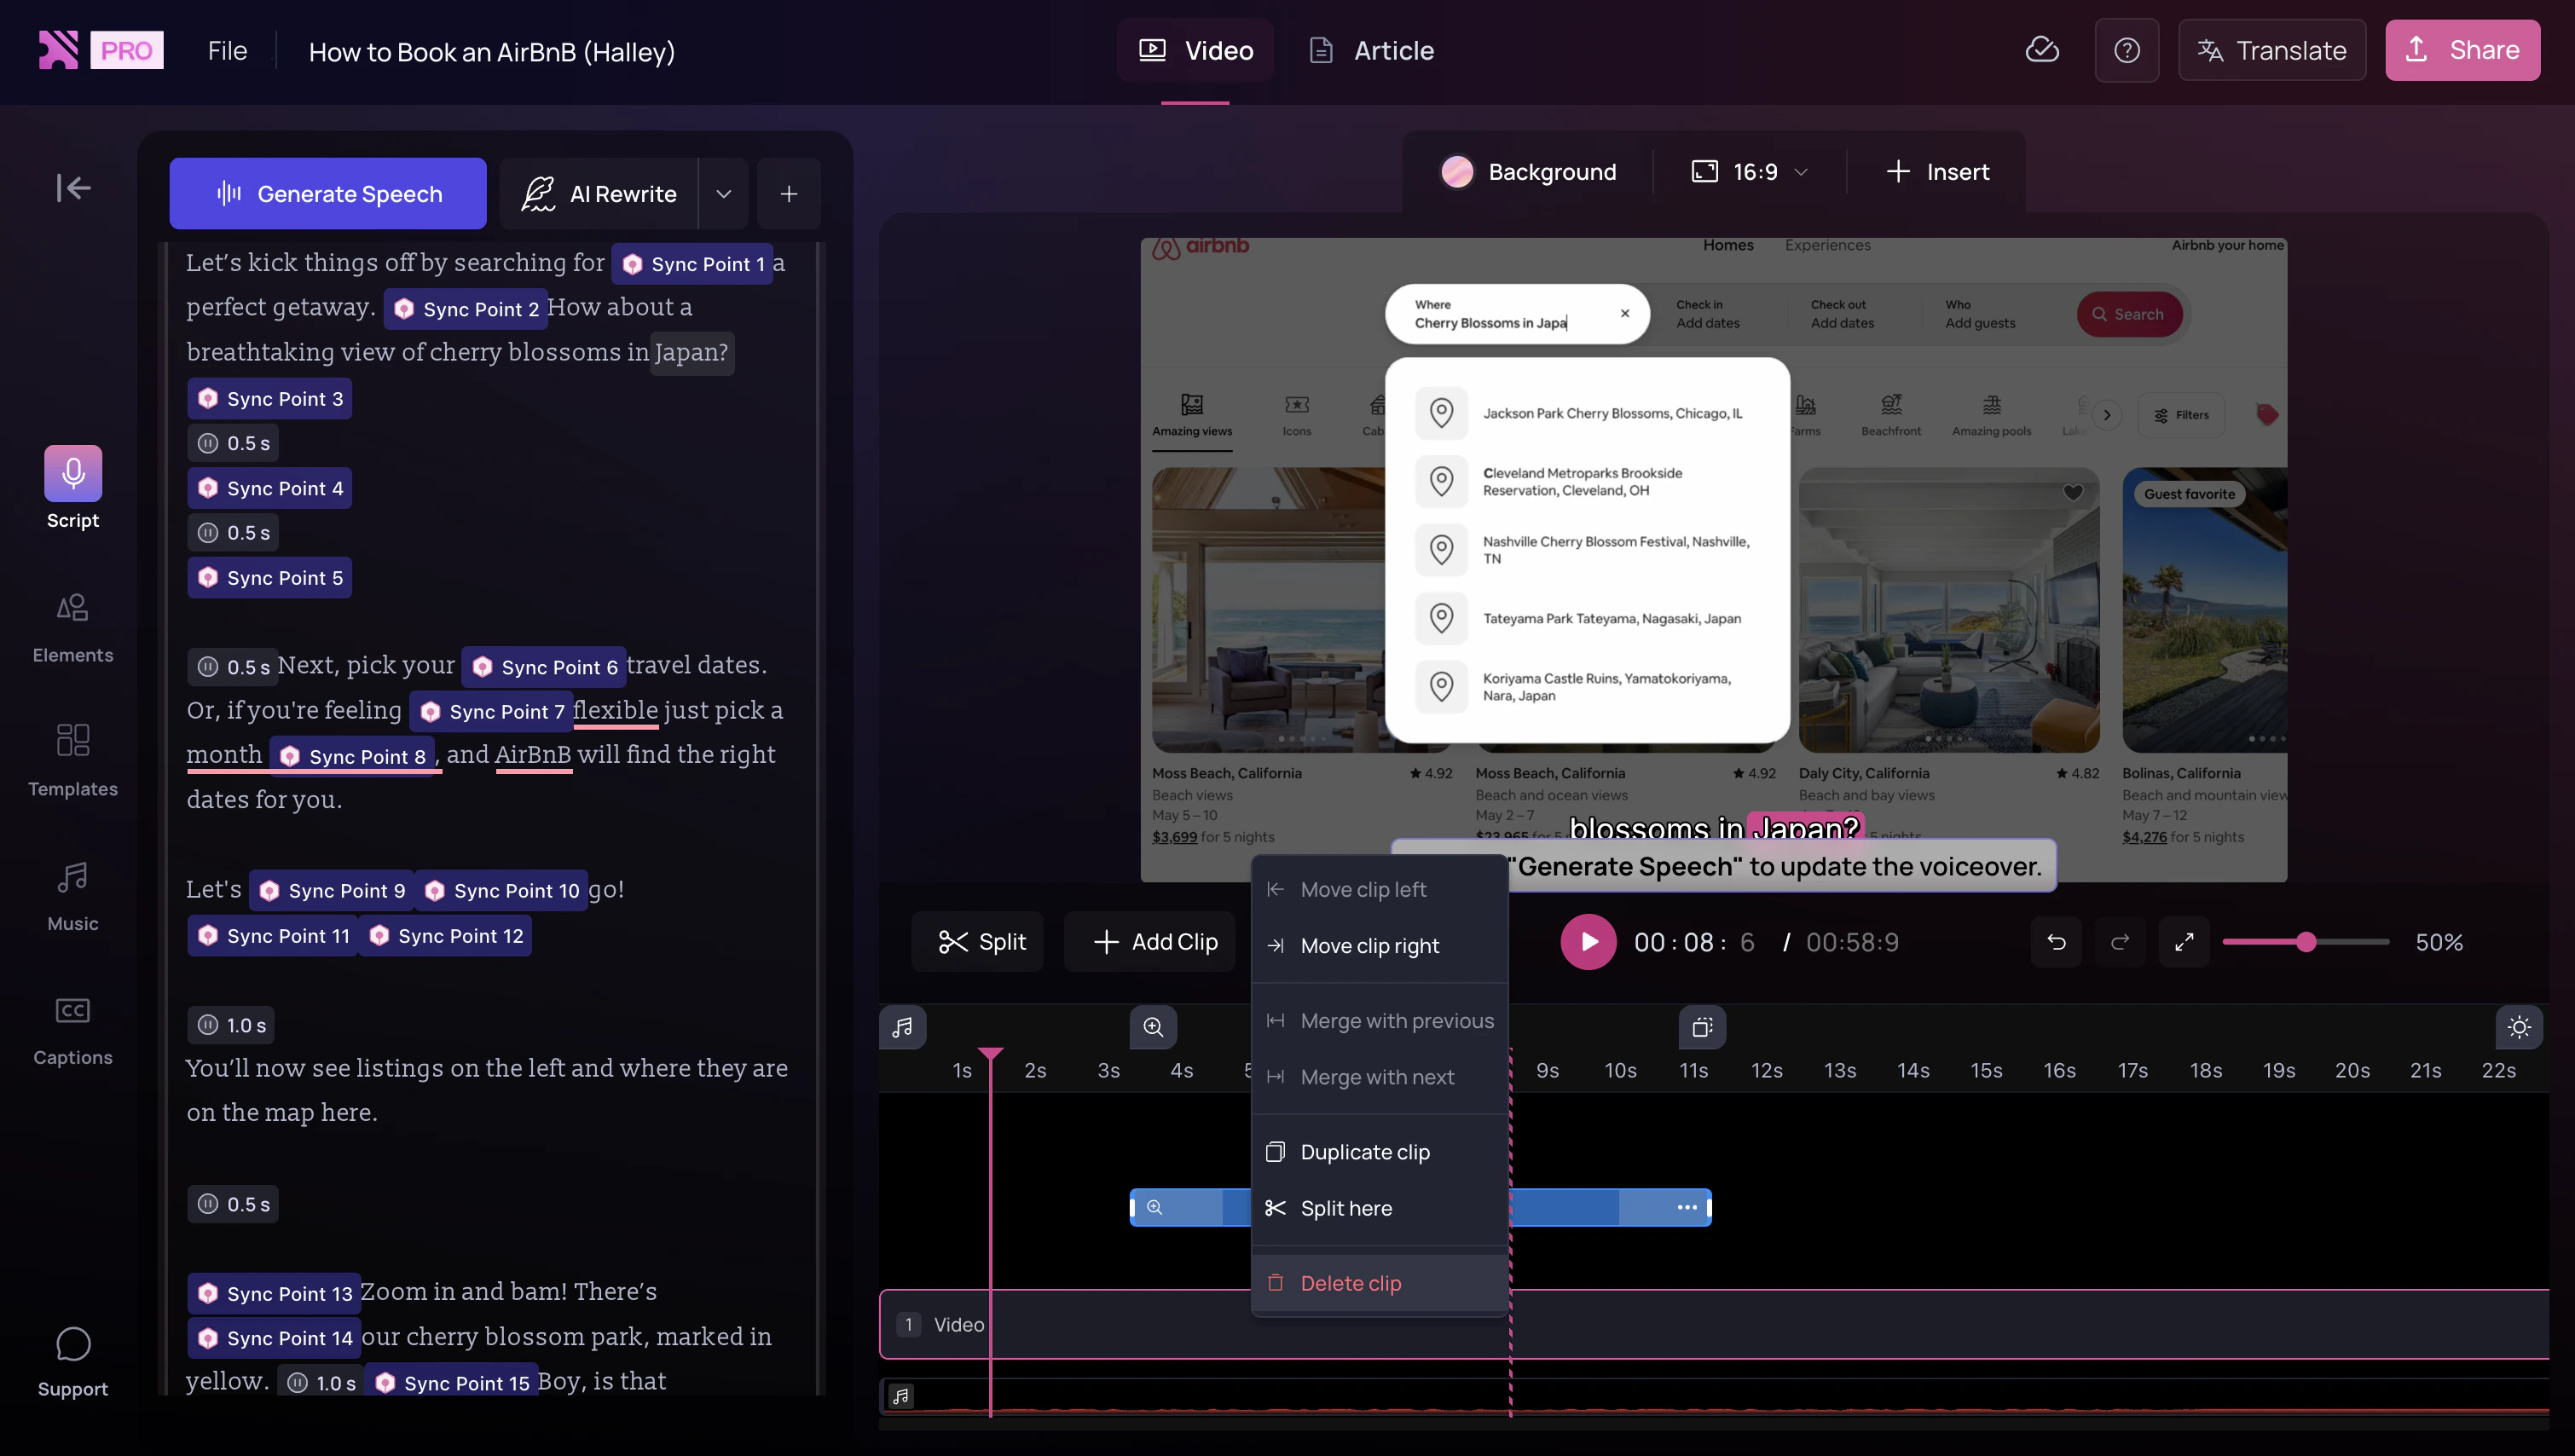Select Sync Point 10 marker in script
The width and height of the screenshot is (2575, 1456).
[x=501, y=891]
